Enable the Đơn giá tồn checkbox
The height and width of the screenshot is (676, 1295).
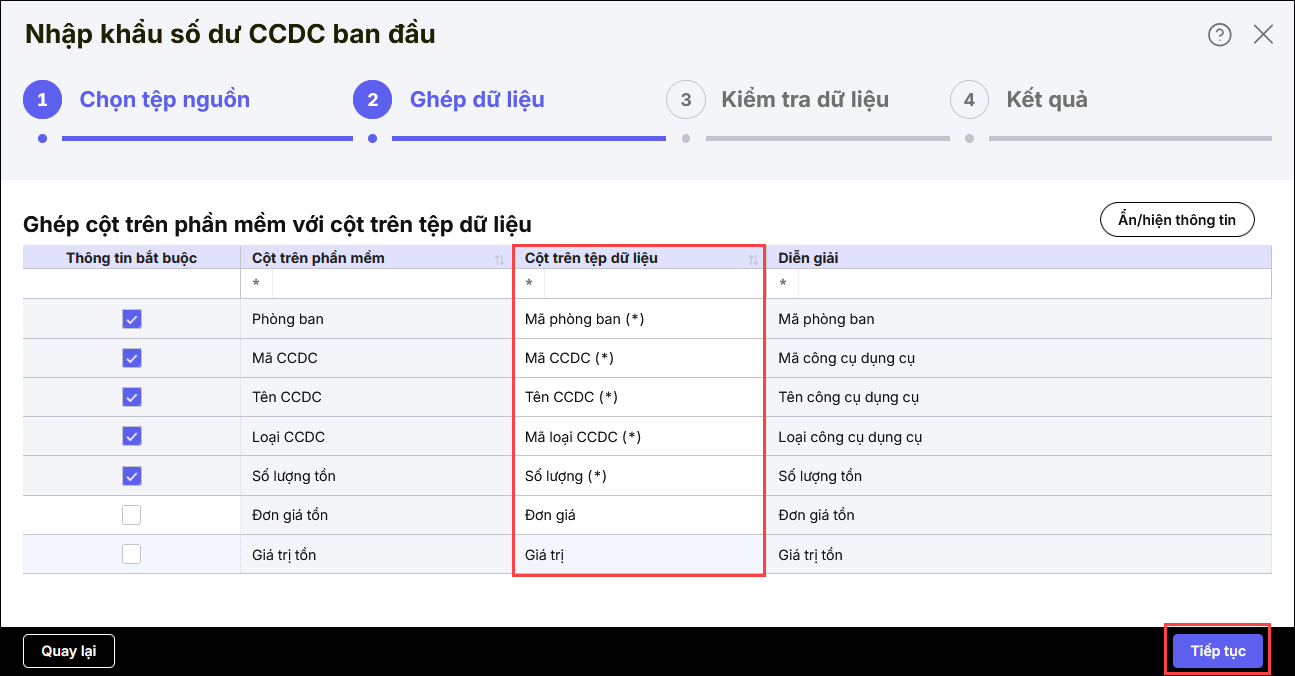pos(132,515)
